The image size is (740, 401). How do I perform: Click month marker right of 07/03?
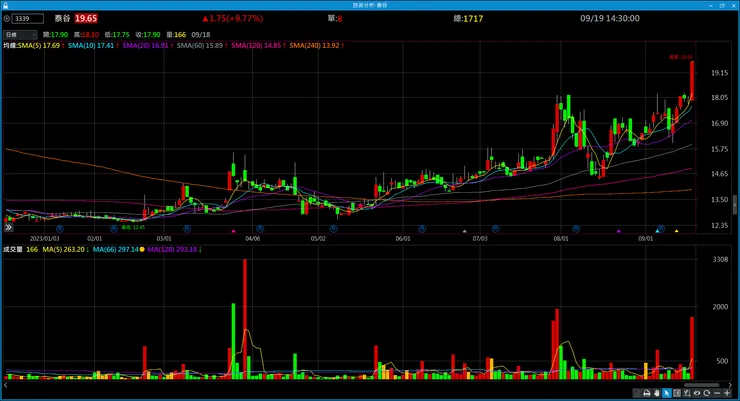click(495, 229)
